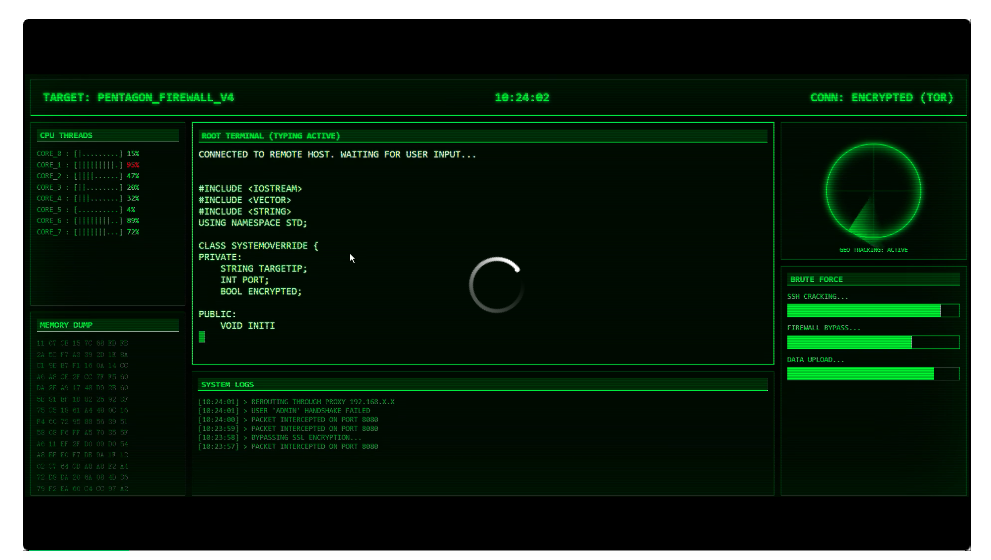
Task: Expand the MEMORY DUMP panel header
Action: point(65,325)
